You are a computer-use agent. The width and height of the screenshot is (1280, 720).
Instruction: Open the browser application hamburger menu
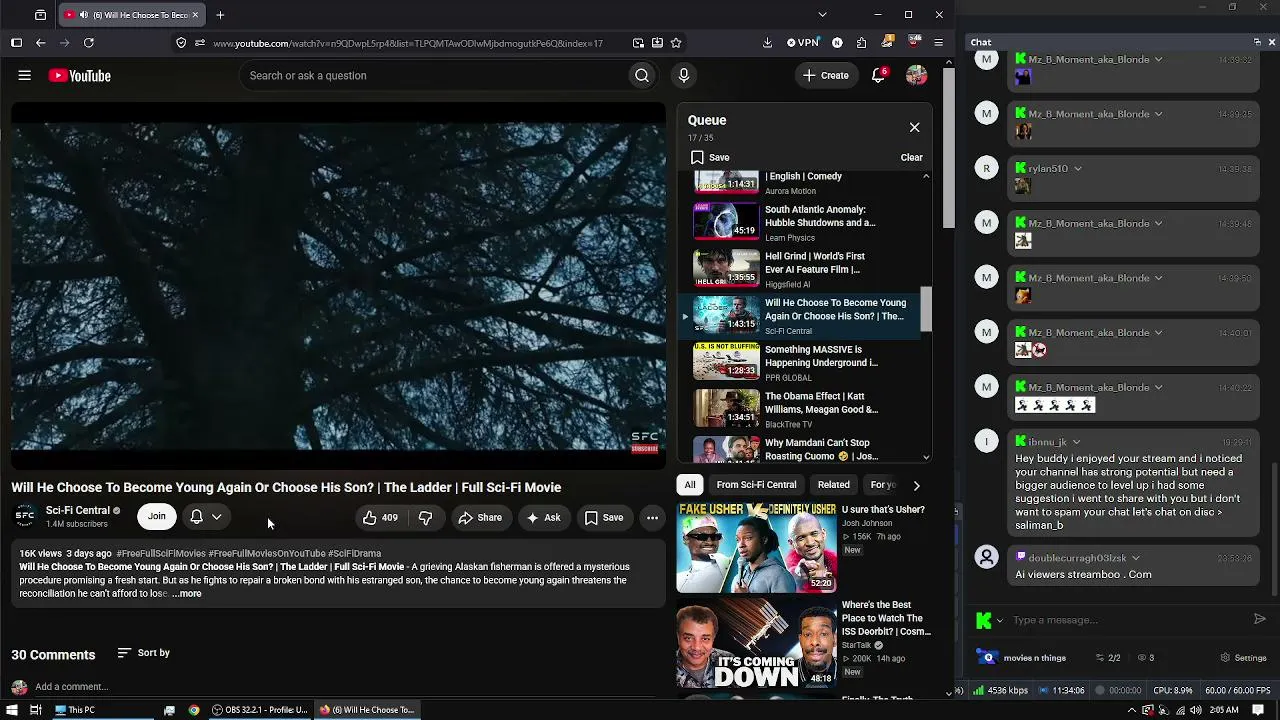pyautogui.click(x=938, y=43)
